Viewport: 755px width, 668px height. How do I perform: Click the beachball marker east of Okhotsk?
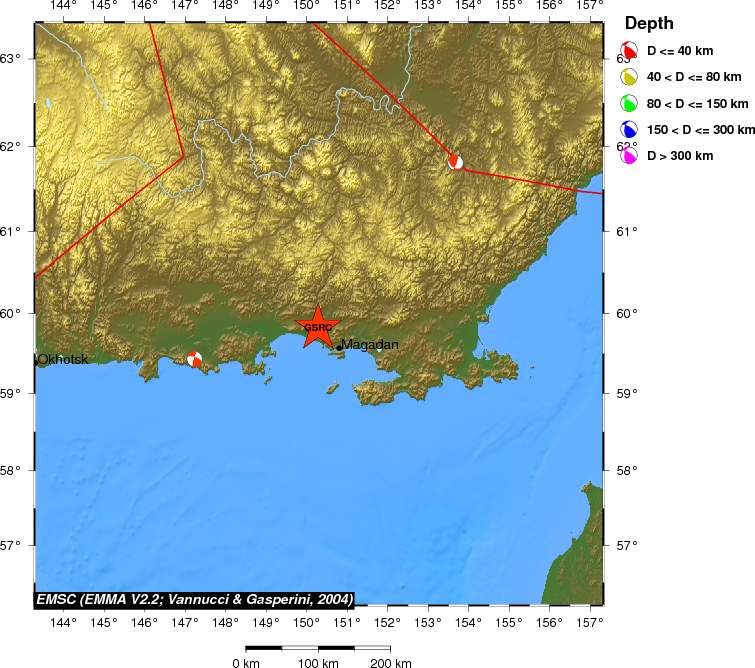pyautogui.click(x=195, y=359)
